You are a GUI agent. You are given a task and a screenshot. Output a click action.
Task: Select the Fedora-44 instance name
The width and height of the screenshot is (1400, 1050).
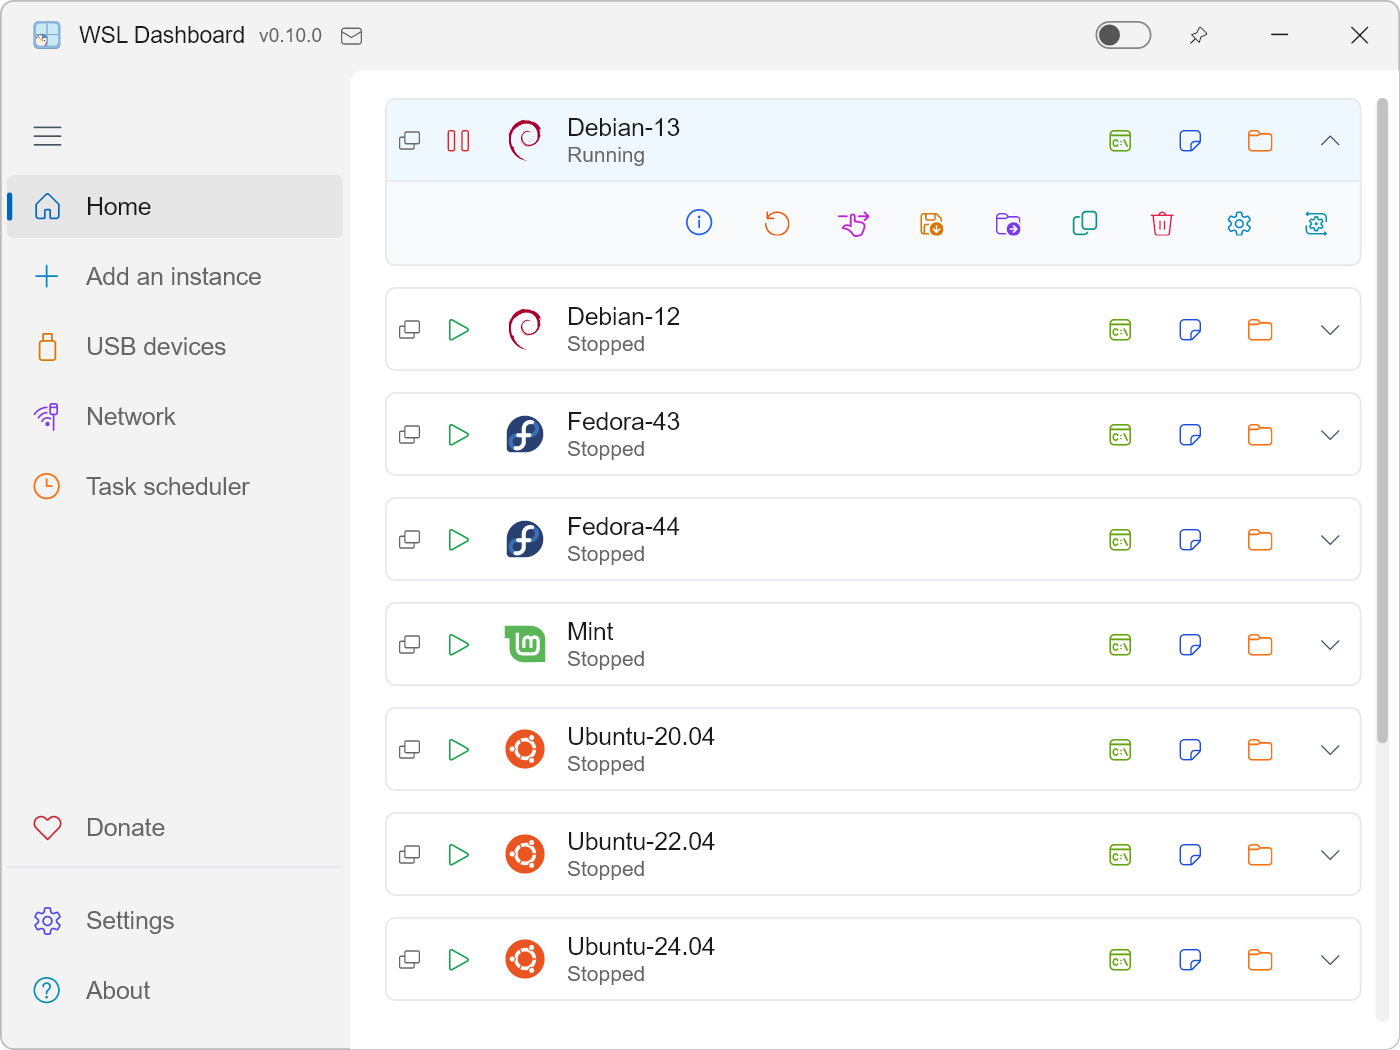pyautogui.click(x=623, y=527)
